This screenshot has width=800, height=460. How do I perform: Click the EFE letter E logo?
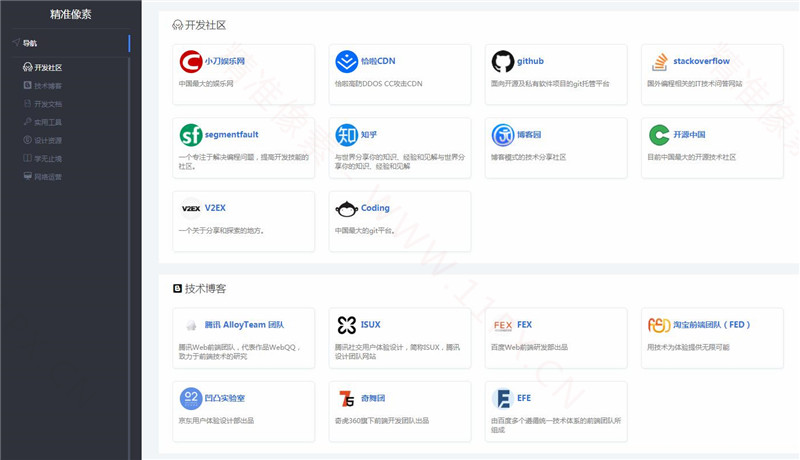click(503, 398)
